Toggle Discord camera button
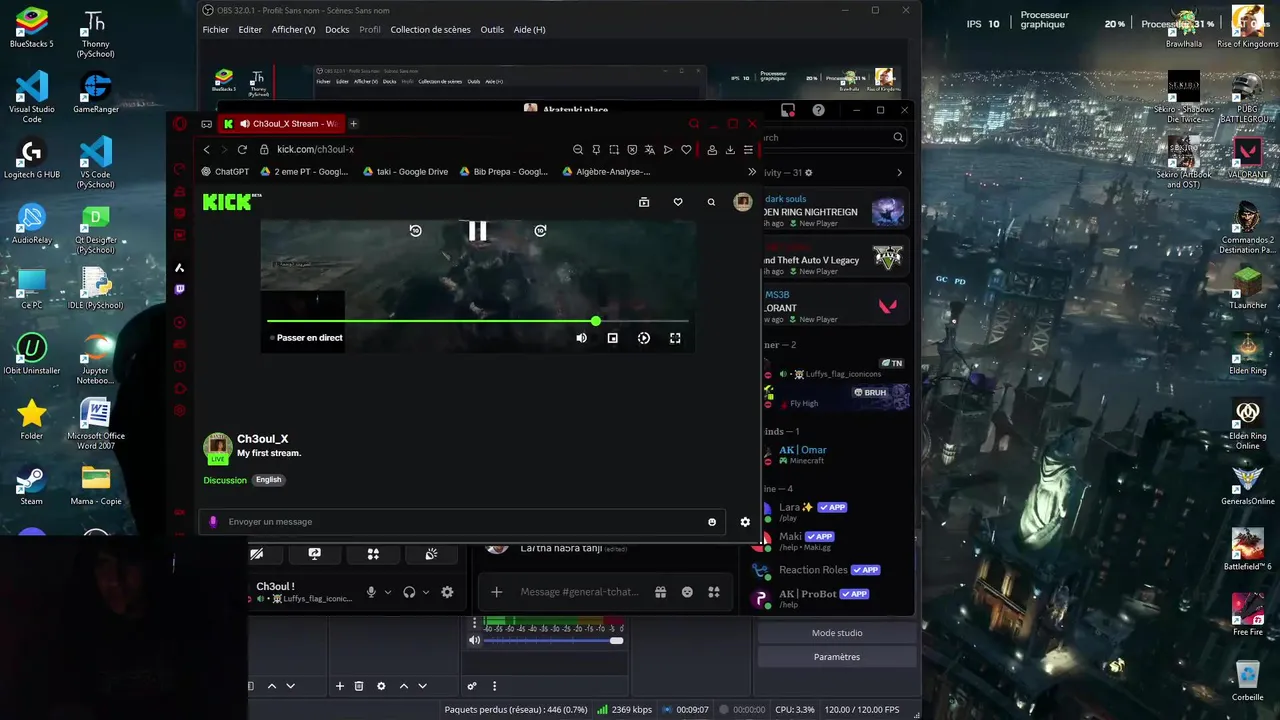This screenshot has width=1280, height=720. (257, 554)
